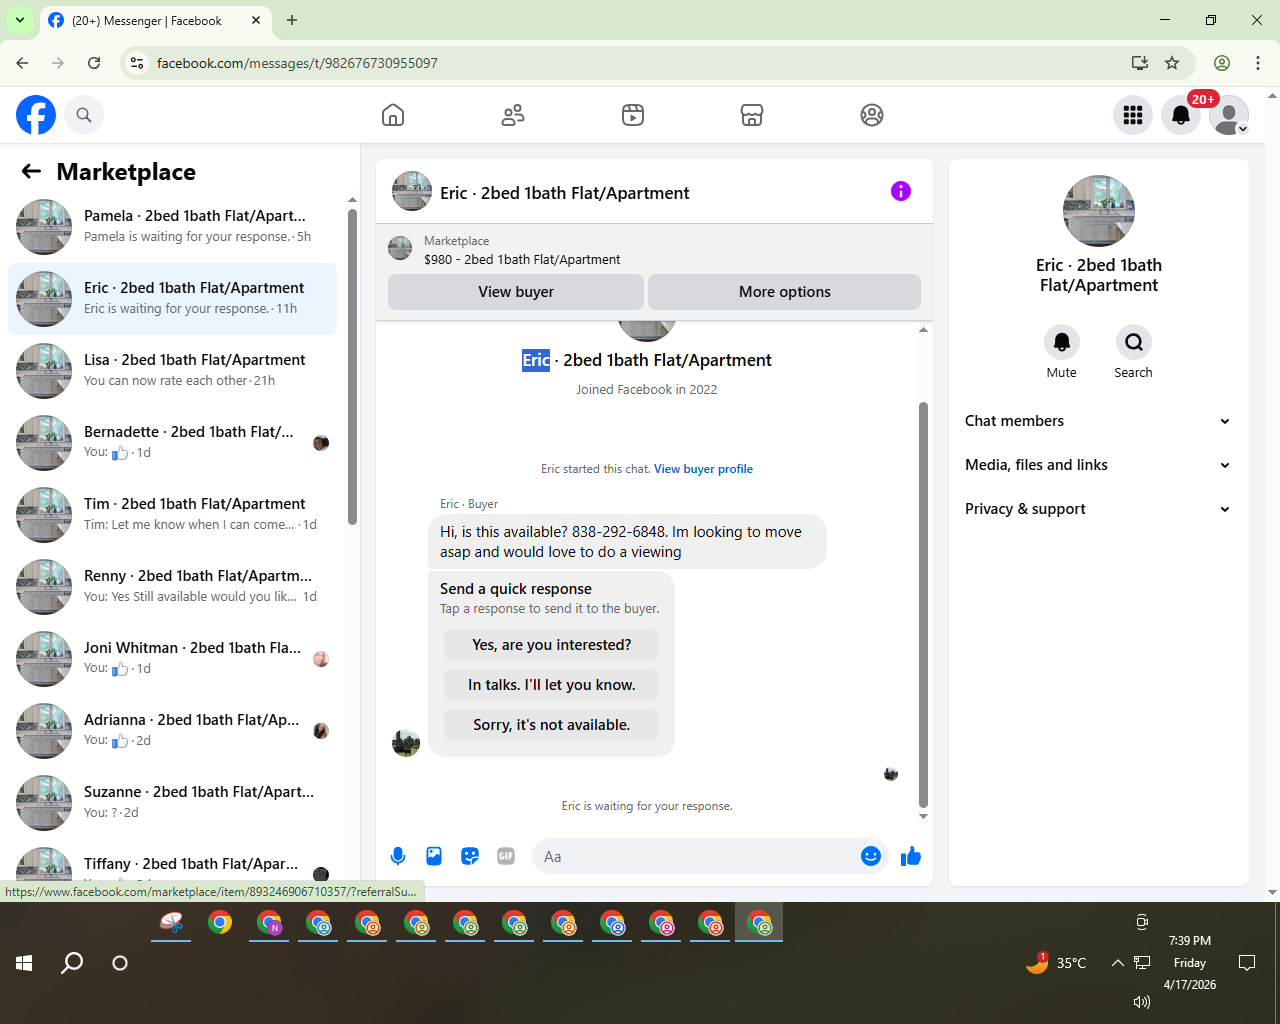The width and height of the screenshot is (1280, 1024).
Task: Search in conversation using magnifier icon
Action: click(1133, 342)
